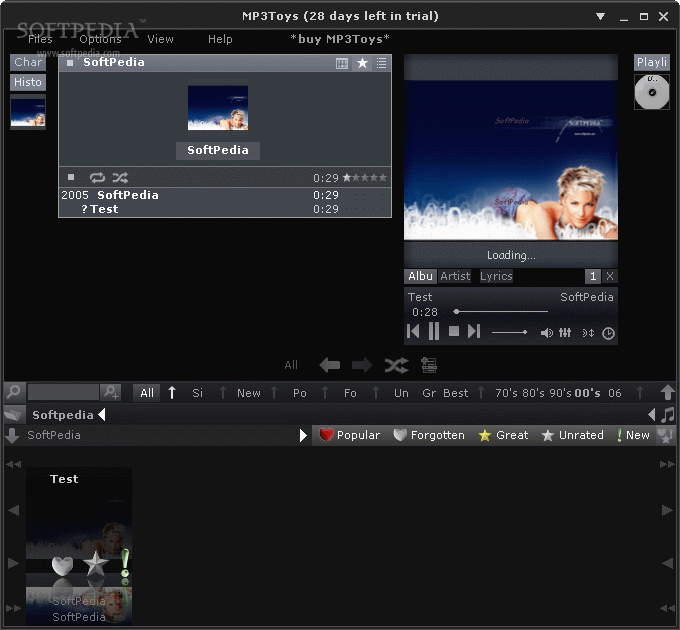Click the CD disc icon under Playli

[651, 92]
